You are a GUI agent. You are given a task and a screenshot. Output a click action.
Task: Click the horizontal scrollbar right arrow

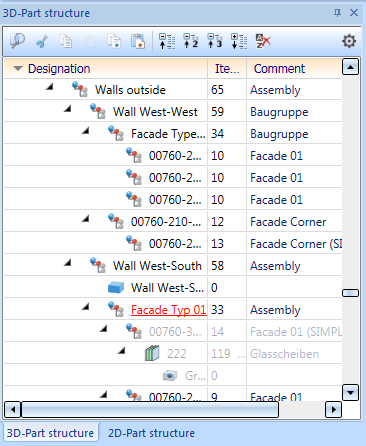tap(333, 409)
